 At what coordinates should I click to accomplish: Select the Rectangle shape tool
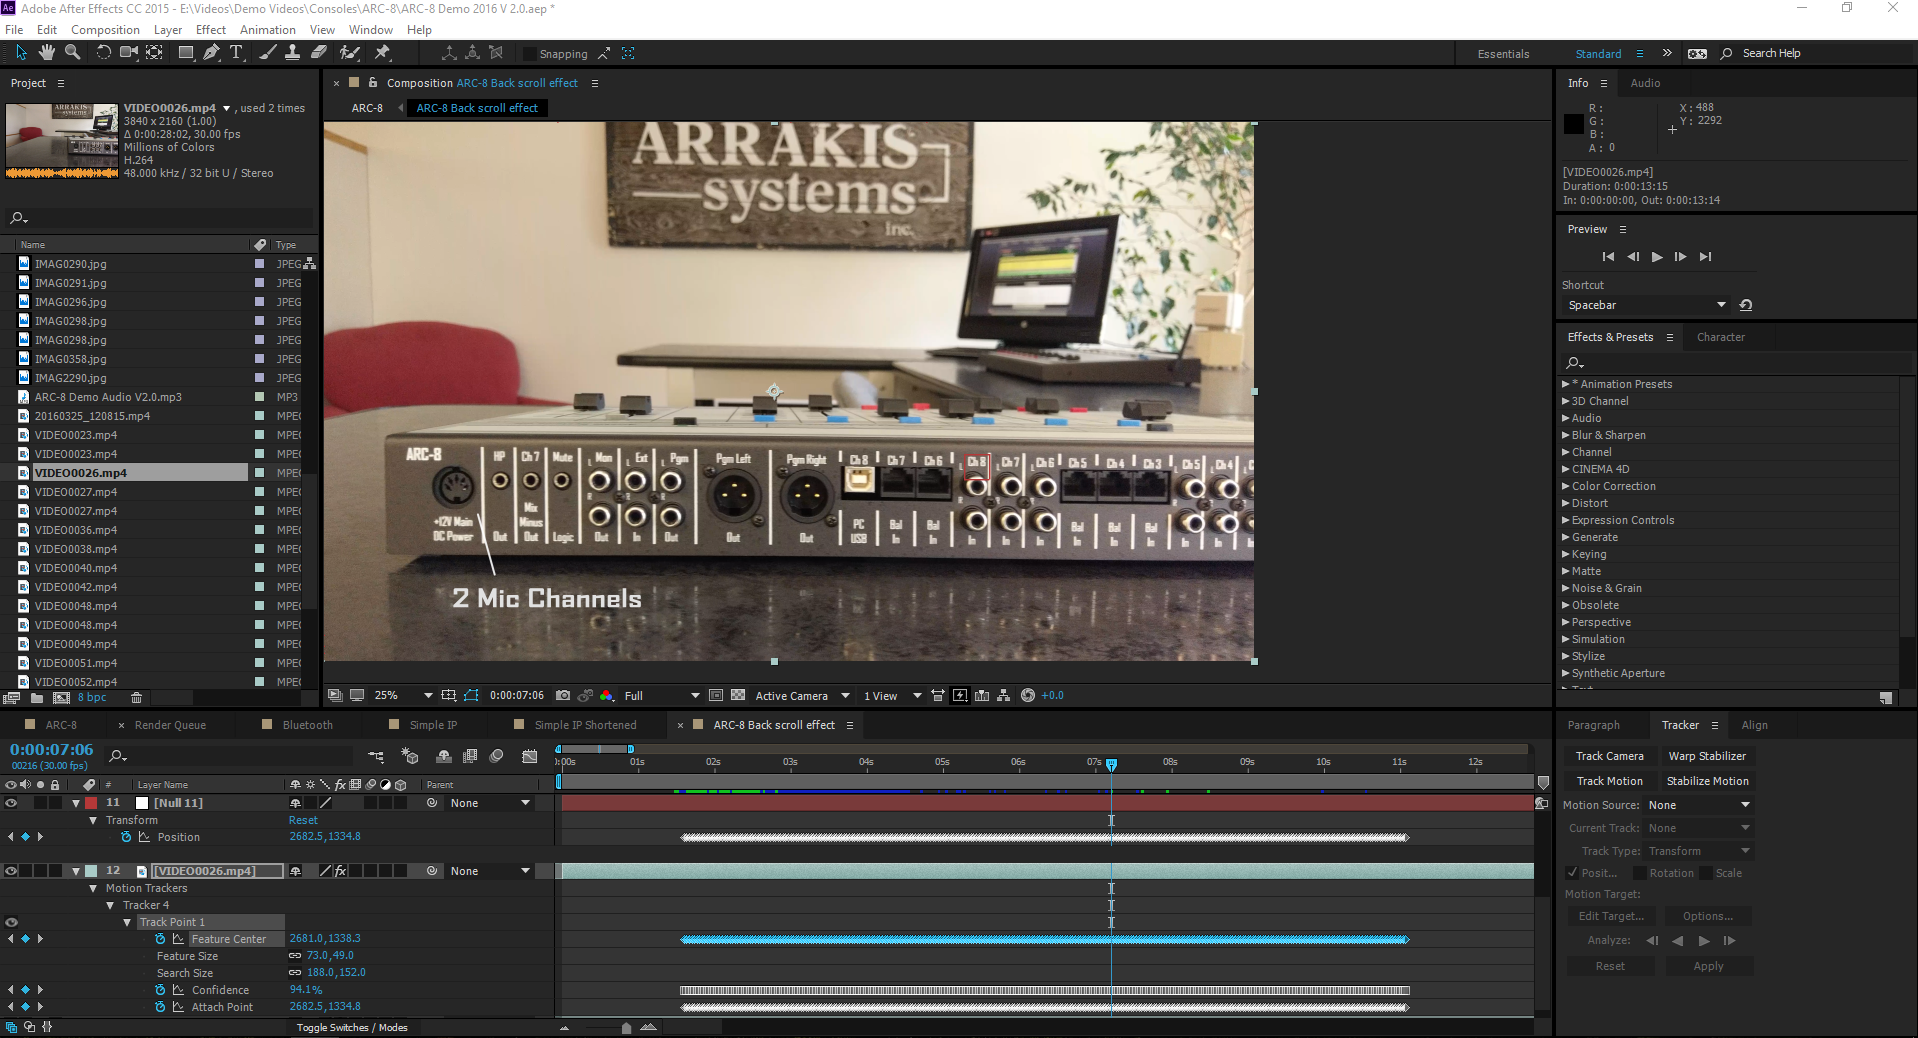[185, 53]
